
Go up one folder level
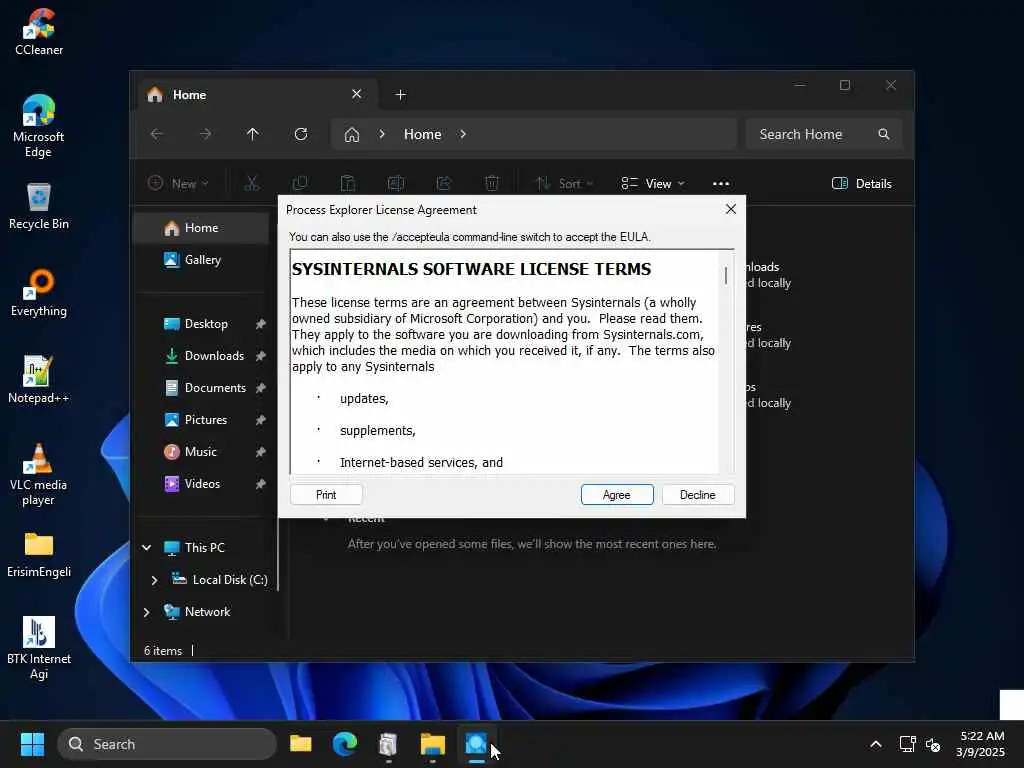point(253,134)
